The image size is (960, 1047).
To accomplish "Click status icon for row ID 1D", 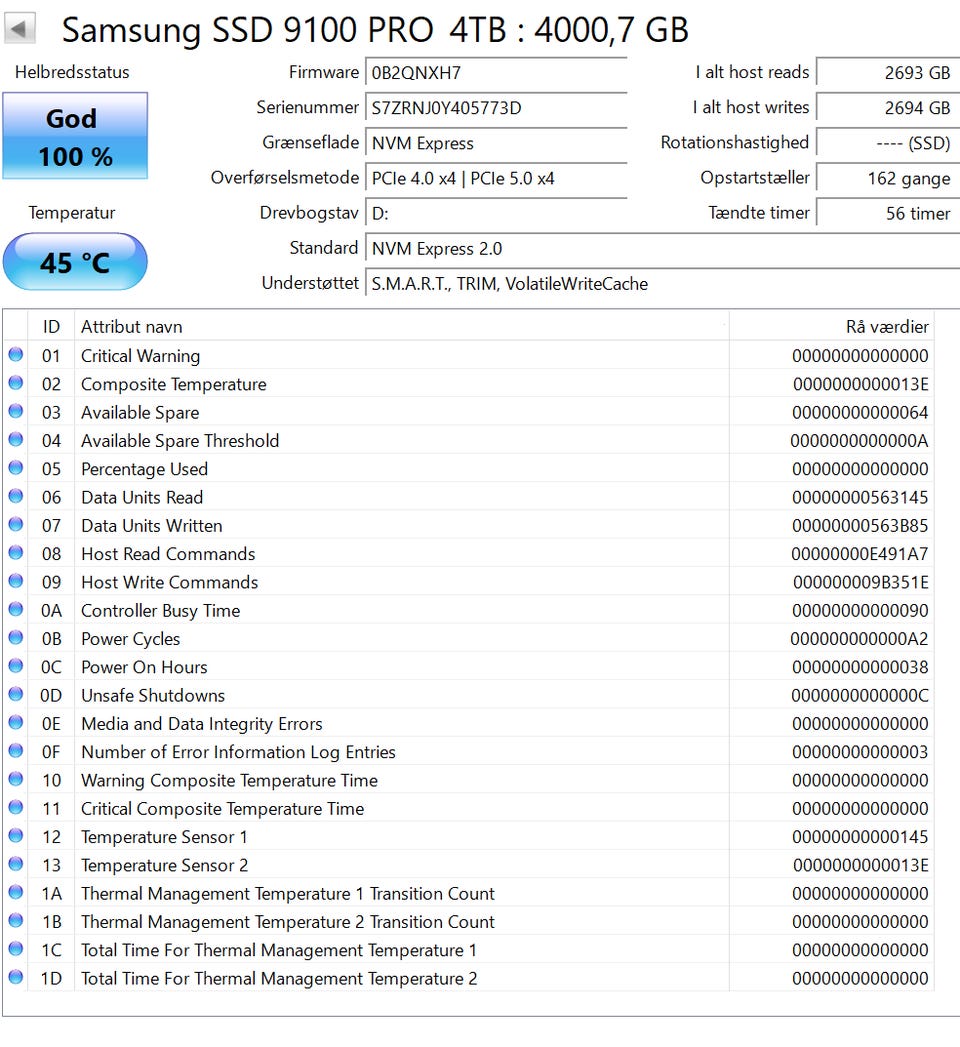I will 15,977.
